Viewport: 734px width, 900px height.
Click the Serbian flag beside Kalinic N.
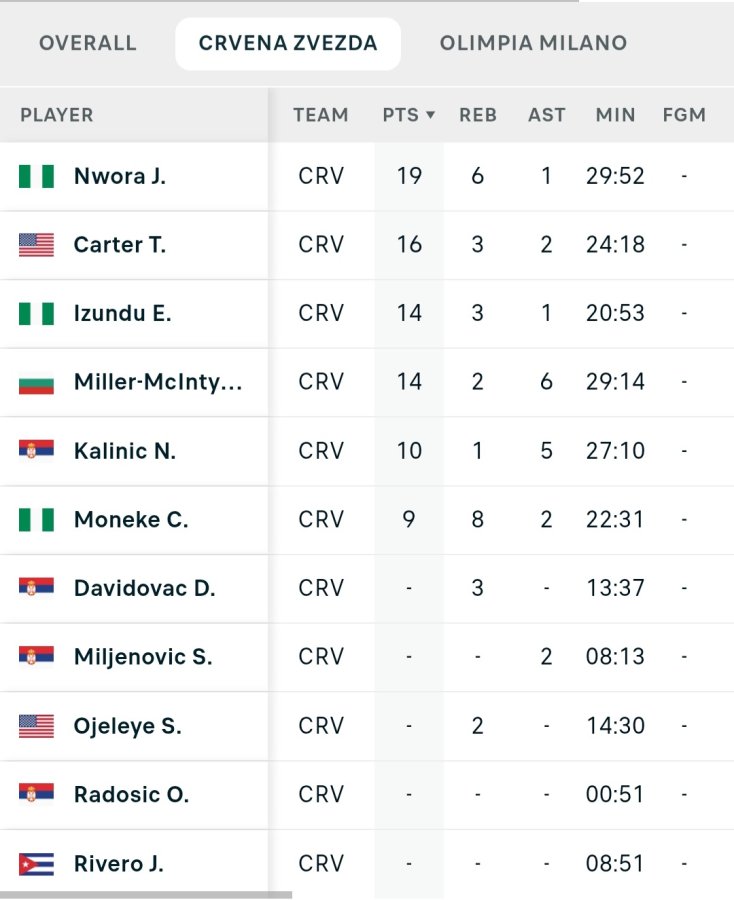pyautogui.click(x=36, y=450)
